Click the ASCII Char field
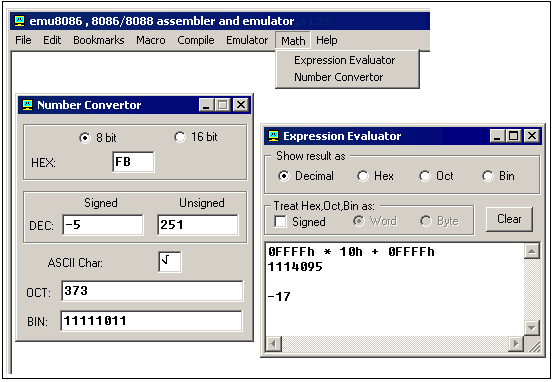This screenshot has height=382, width=555. [170, 262]
